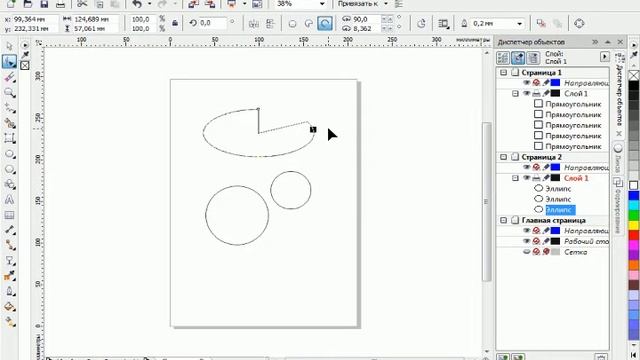
Task: Open text wrapping options
Action: [443, 24]
